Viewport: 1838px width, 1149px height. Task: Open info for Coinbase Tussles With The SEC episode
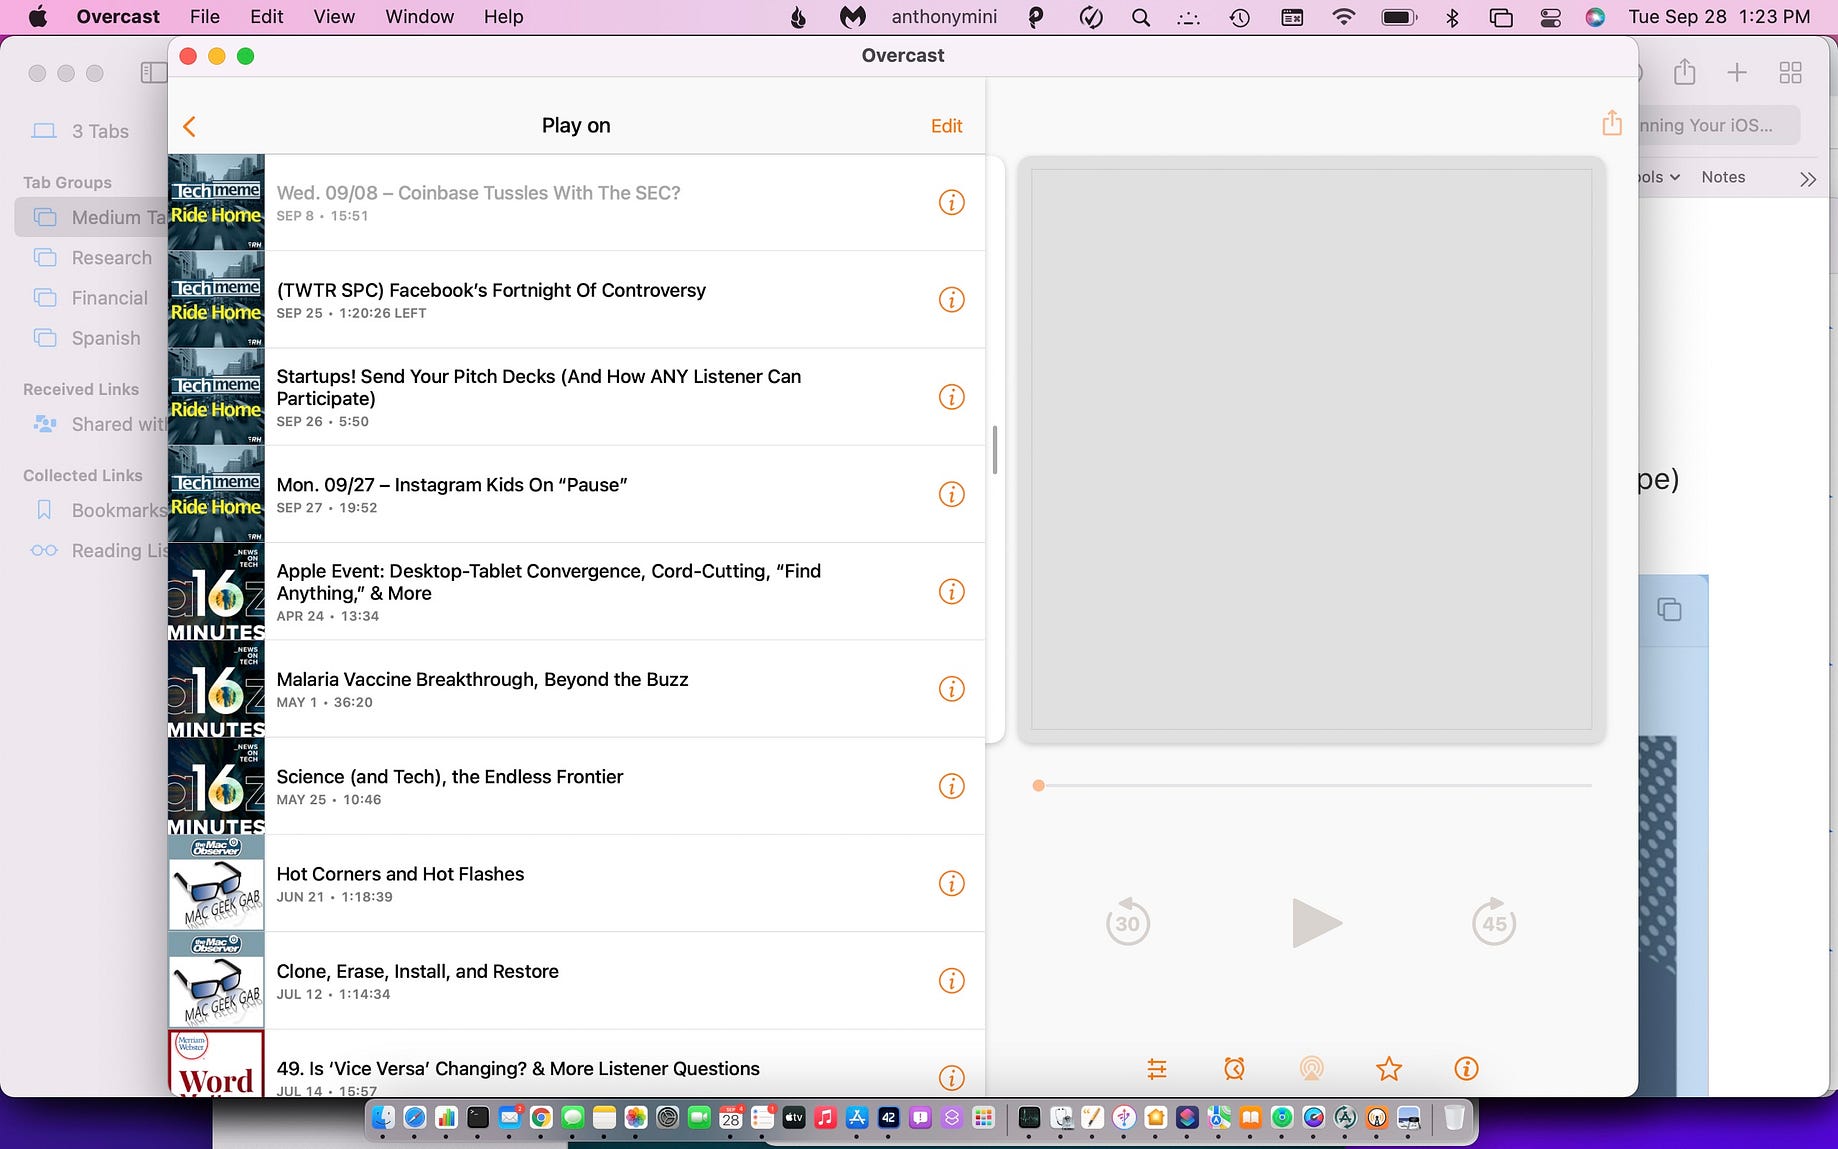pos(951,203)
